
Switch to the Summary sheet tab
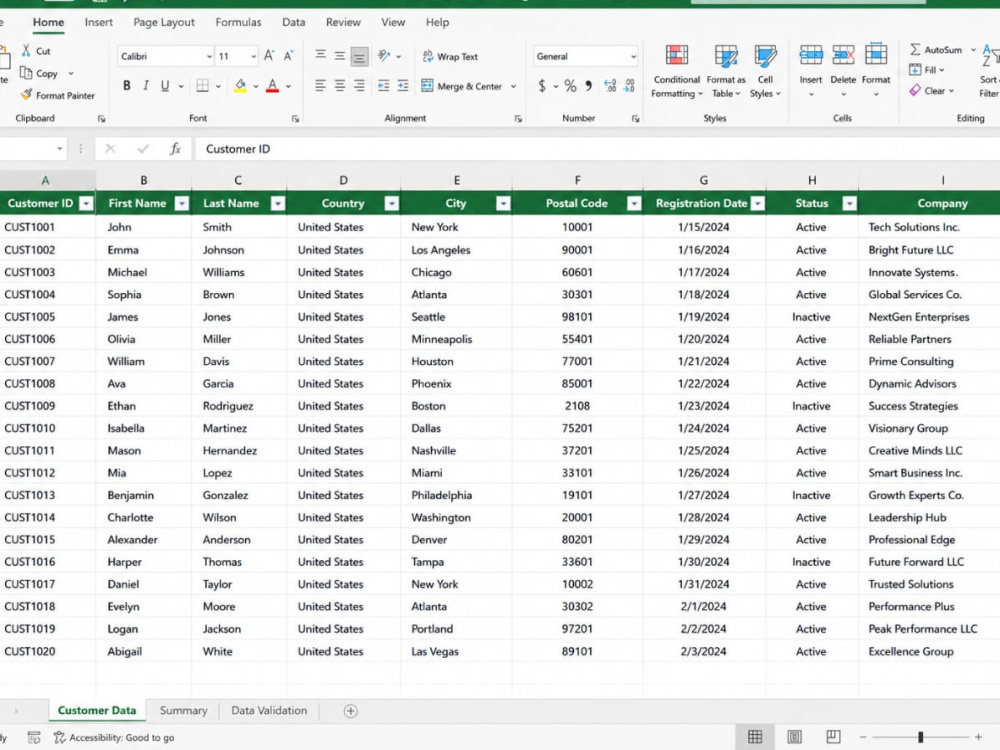pyautogui.click(x=183, y=710)
